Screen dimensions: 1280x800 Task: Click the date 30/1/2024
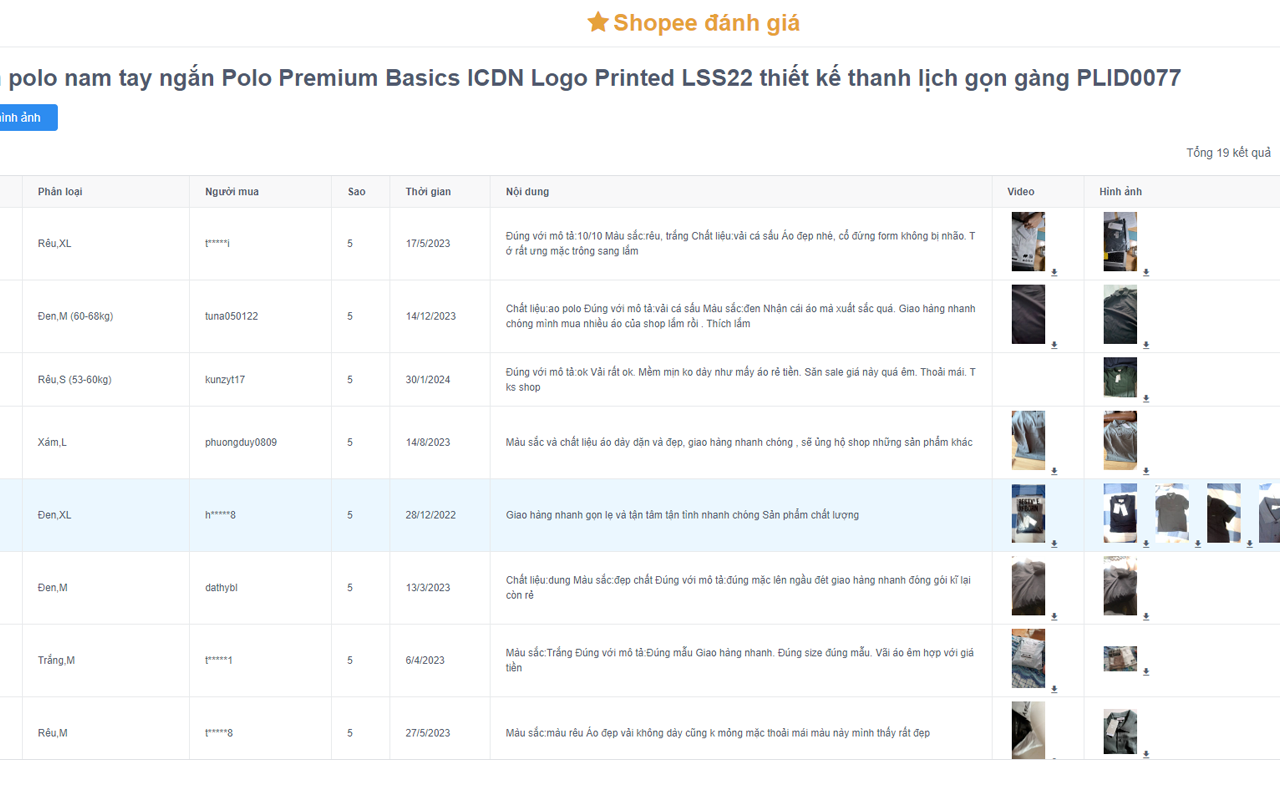pyautogui.click(x=428, y=380)
